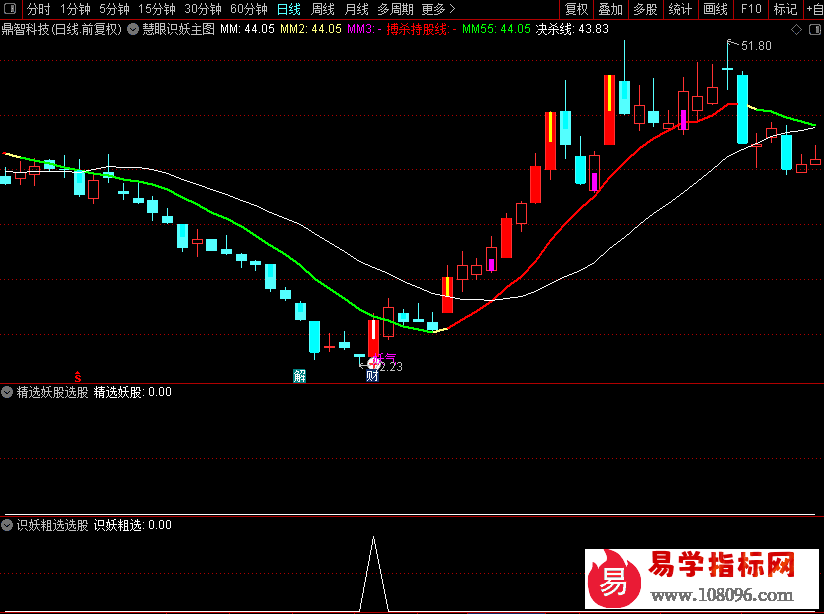Click the 统计 statistics button

click(680, 9)
